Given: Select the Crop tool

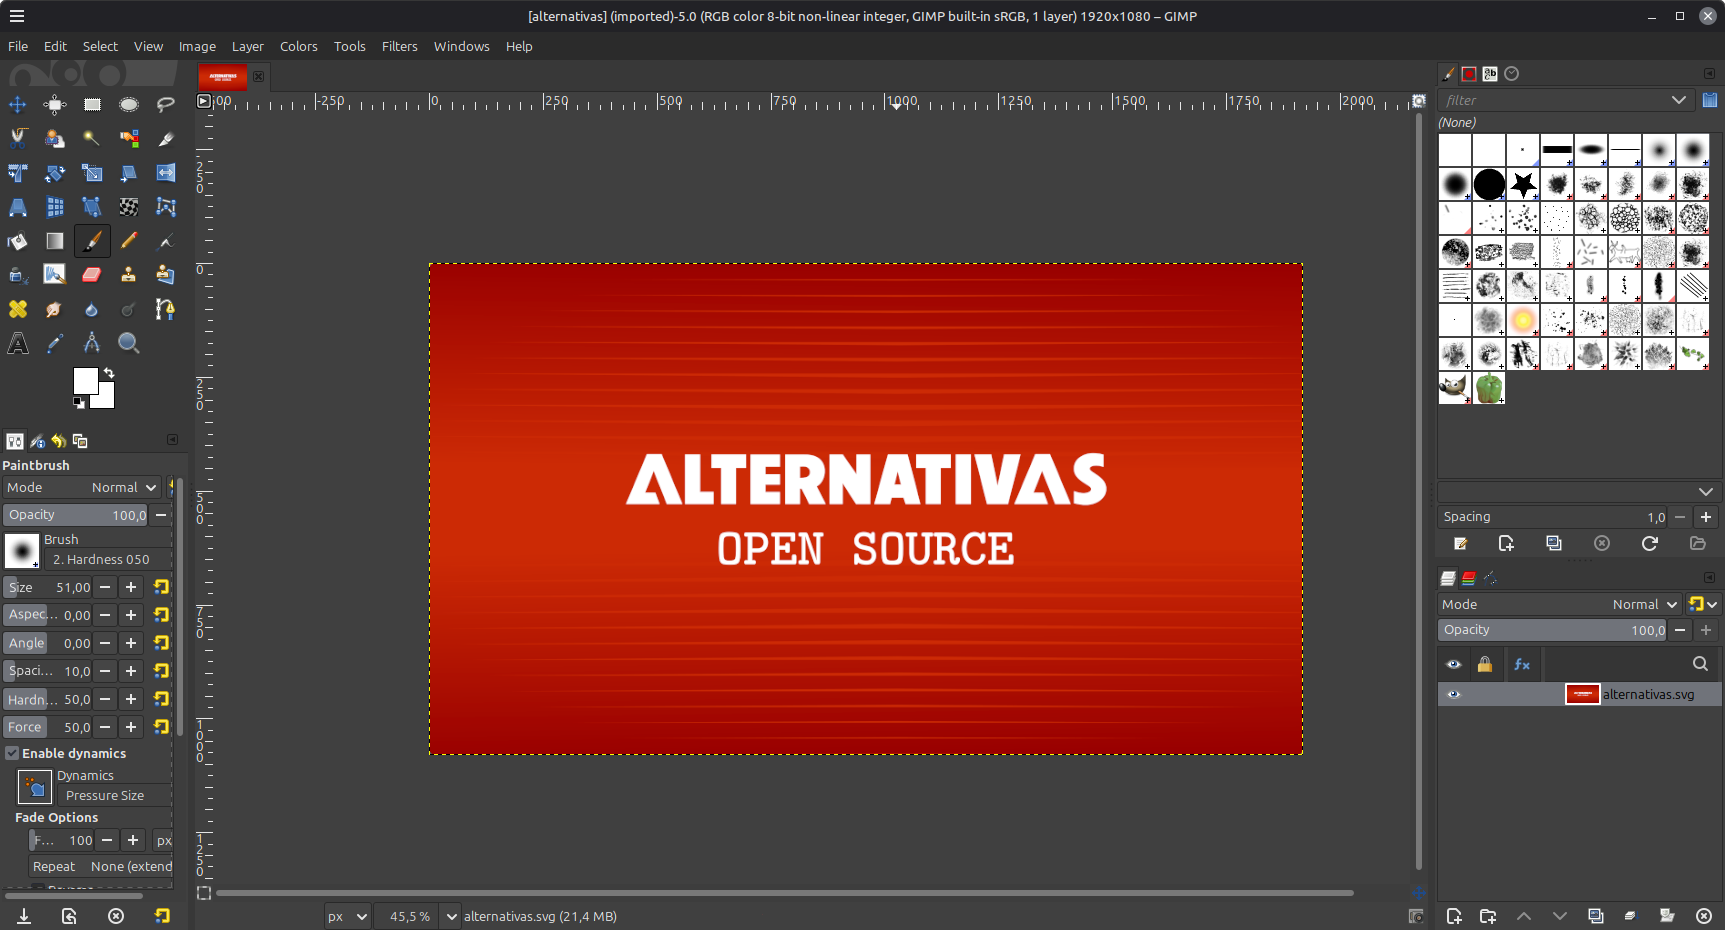Looking at the screenshot, I should pos(18,173).
